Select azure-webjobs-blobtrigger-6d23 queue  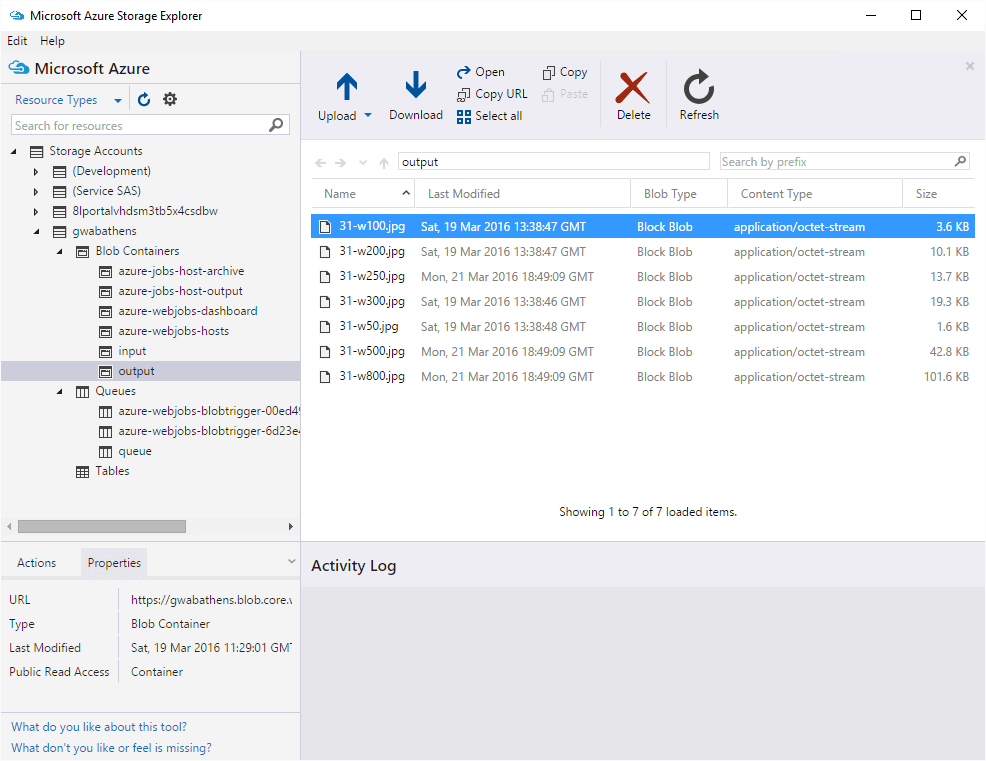click(x=199, y=431)
